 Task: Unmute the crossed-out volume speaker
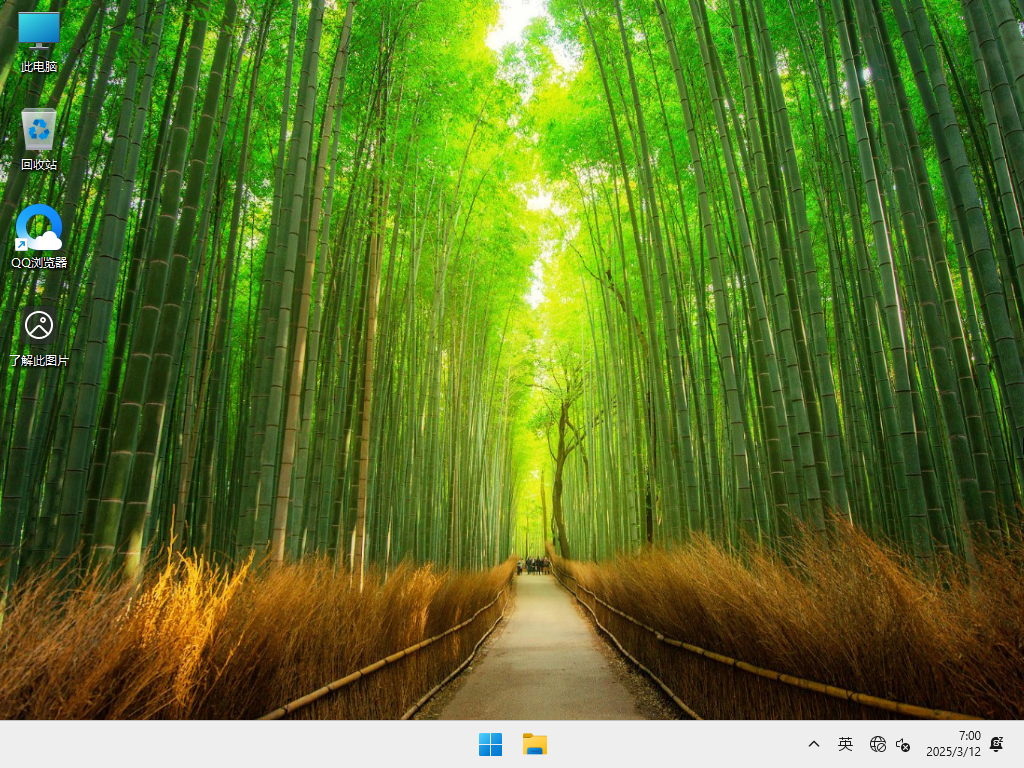903,746
